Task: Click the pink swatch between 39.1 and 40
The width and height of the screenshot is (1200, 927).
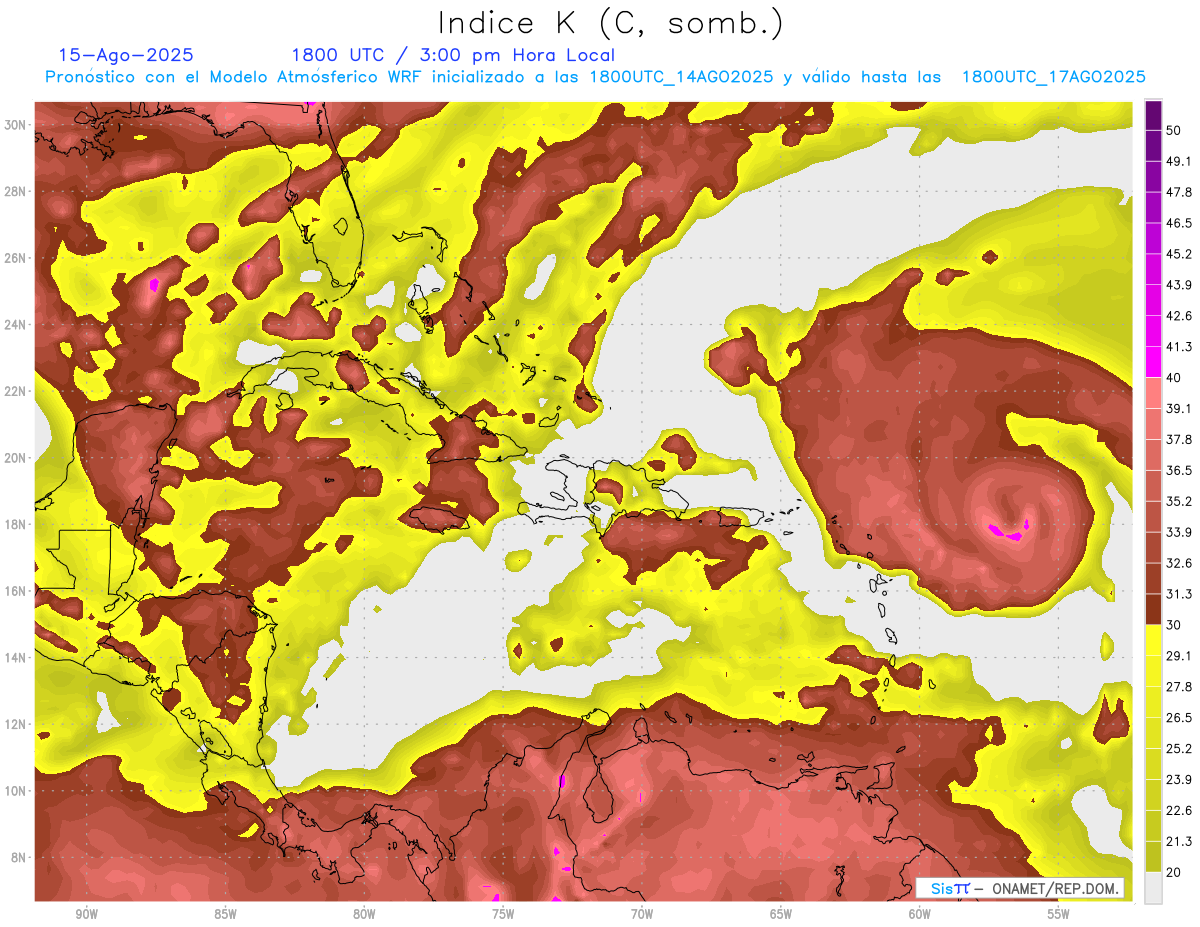Action: pos(1154,393)
